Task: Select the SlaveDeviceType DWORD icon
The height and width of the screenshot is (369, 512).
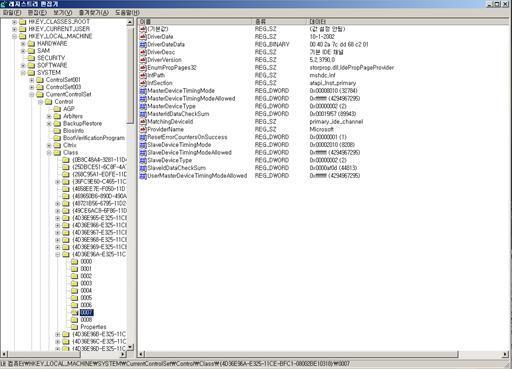Action: [x=143, y=160]
